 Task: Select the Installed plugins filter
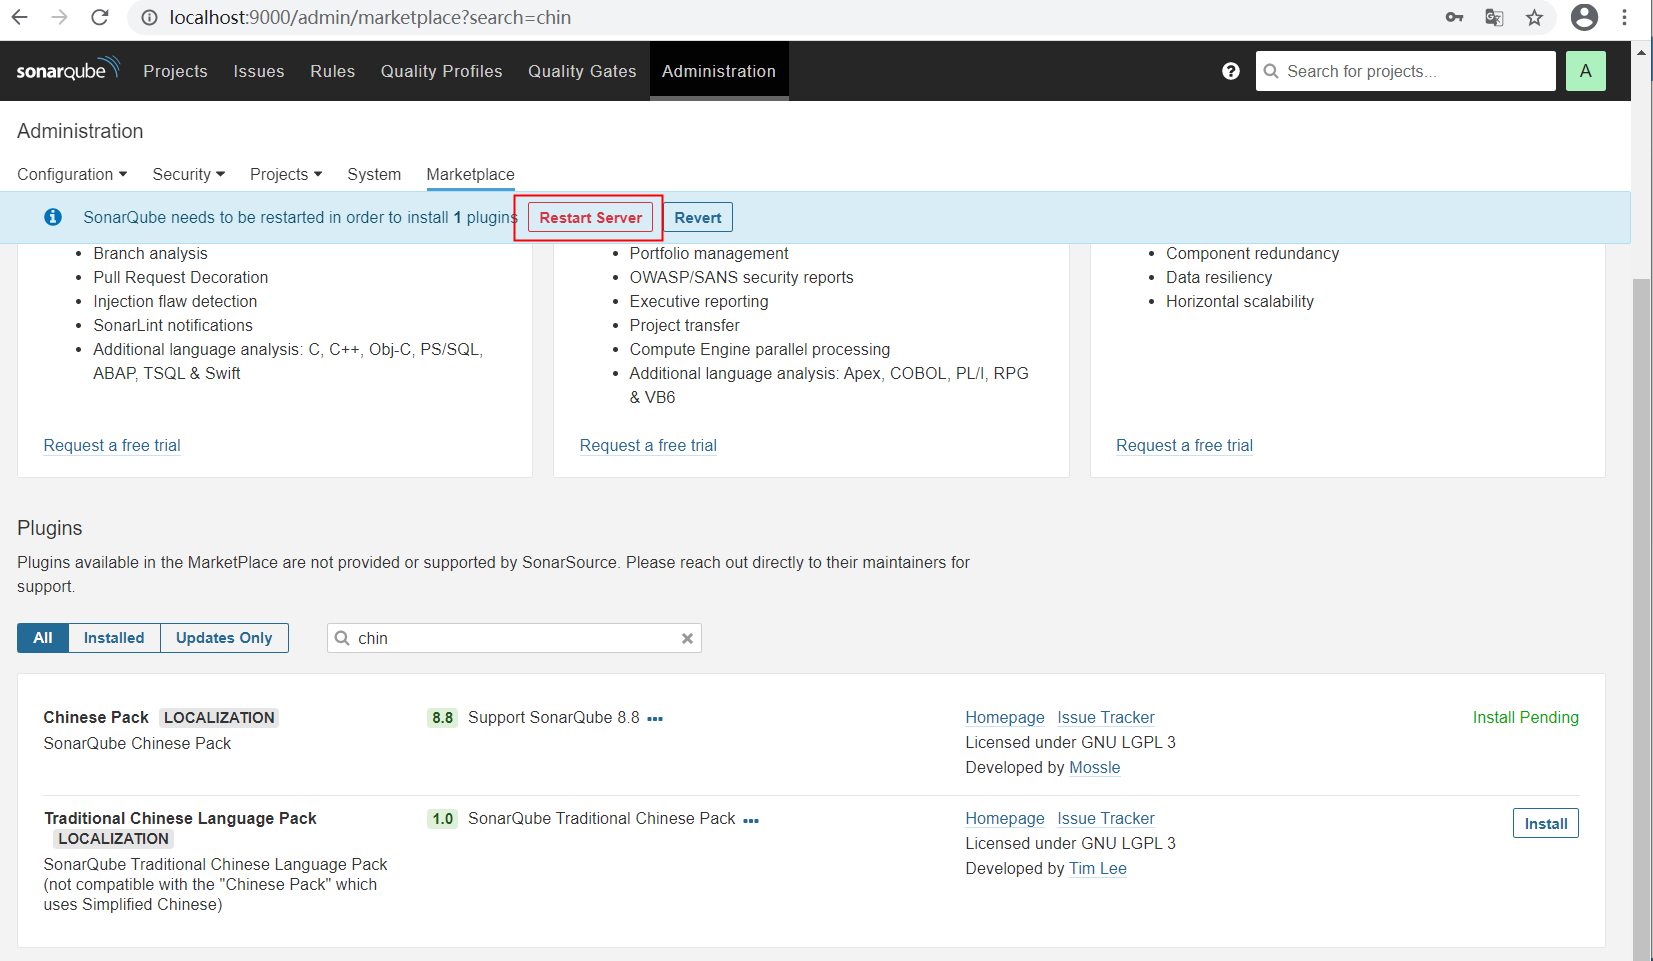[114, 638]
